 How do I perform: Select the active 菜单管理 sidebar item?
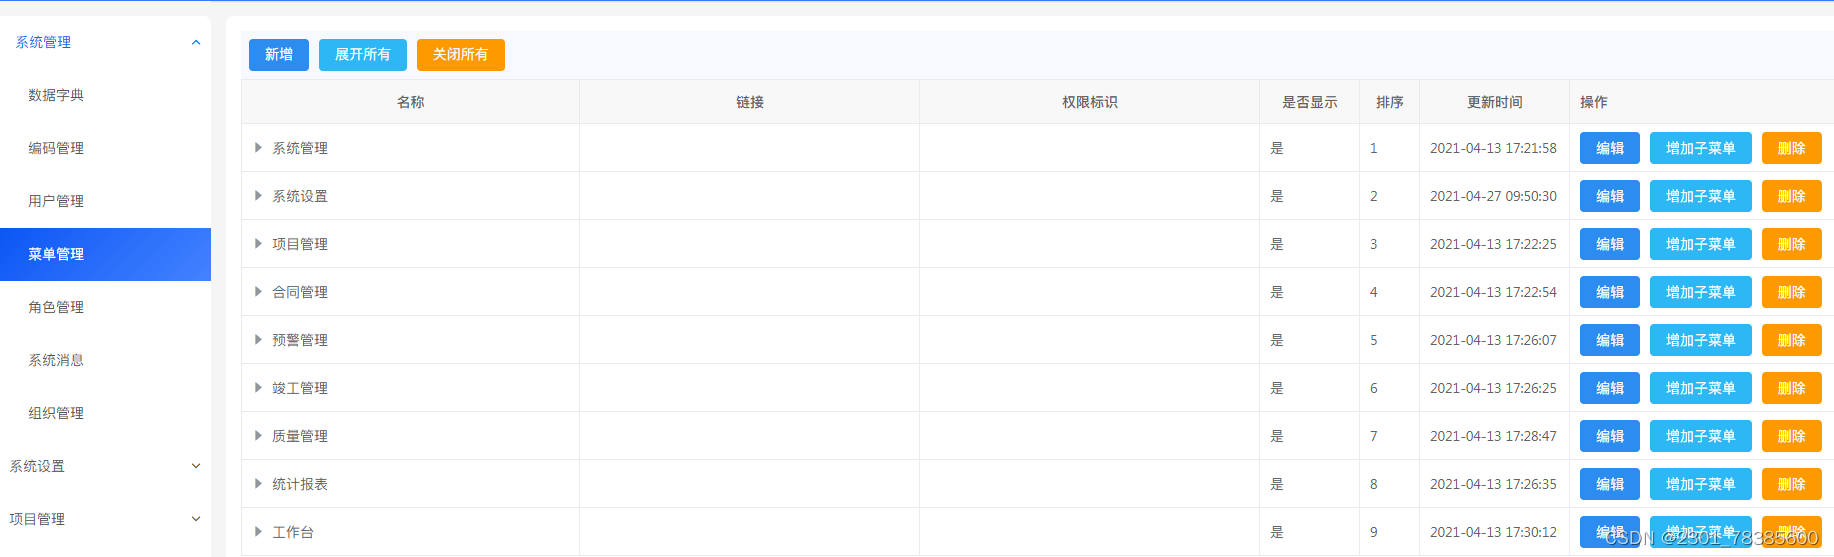[x=105, y=254]
